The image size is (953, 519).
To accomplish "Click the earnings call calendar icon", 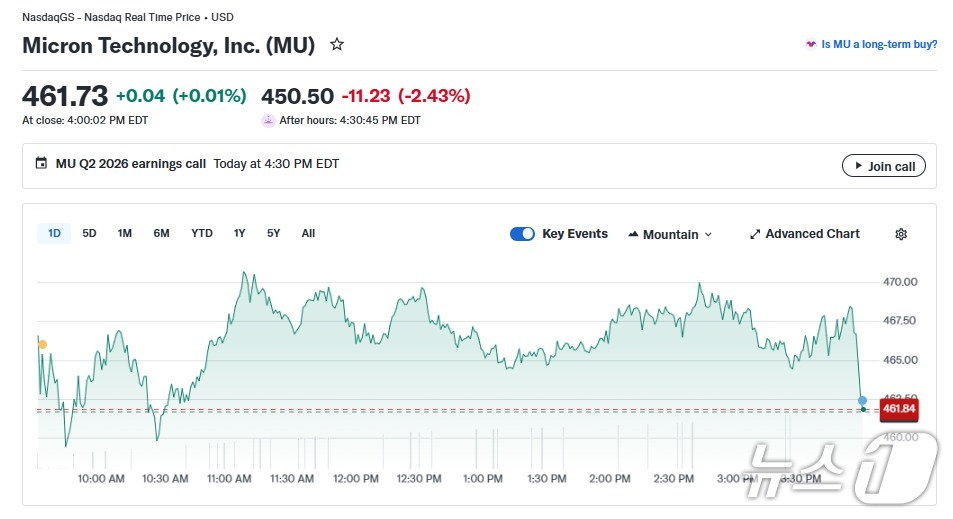I will 41,164.
